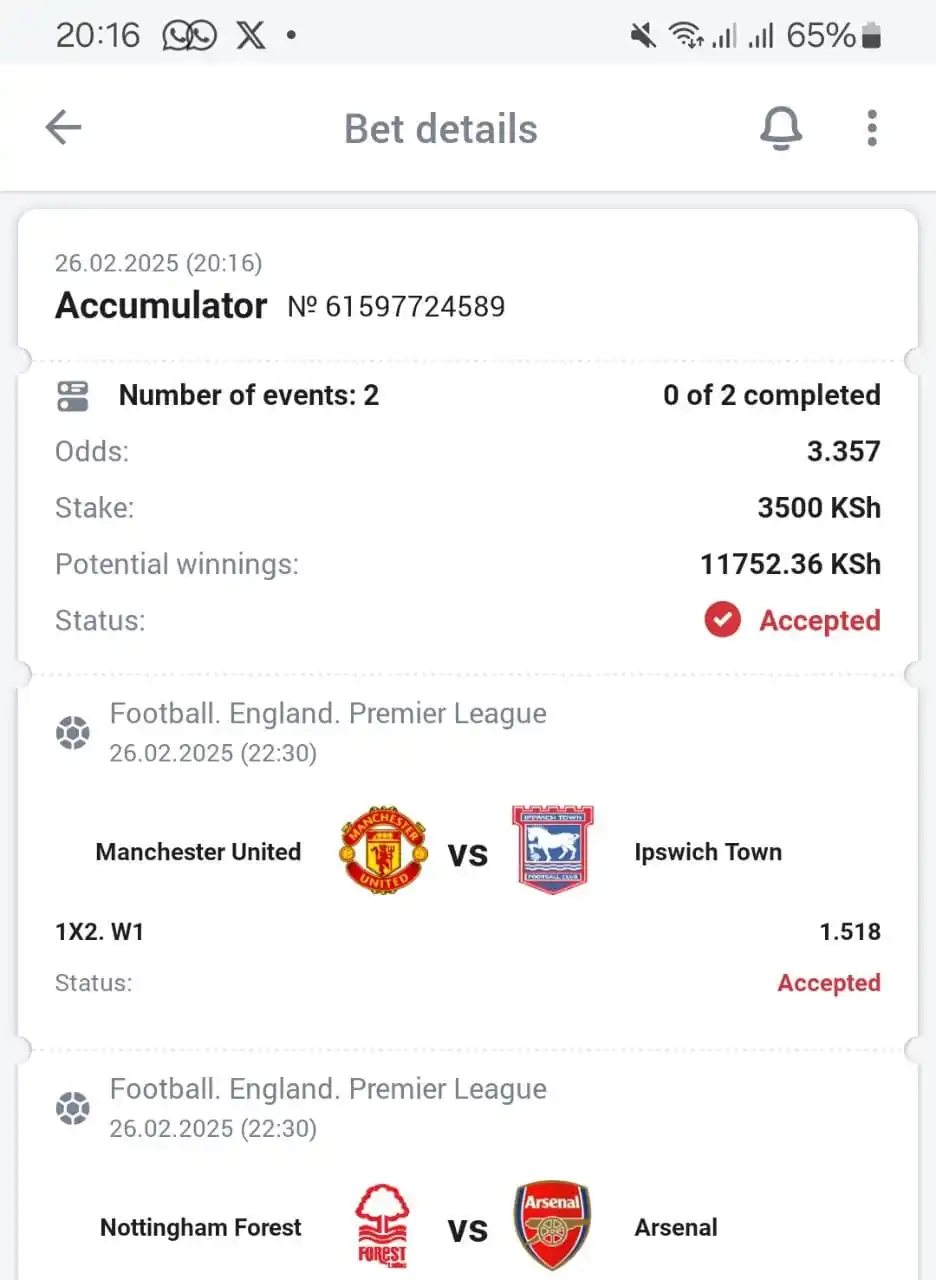Tap the Ipswich Town team name
Image resolution: width=936 pixels, height=1280 pixels.
[x=708, y=852]
